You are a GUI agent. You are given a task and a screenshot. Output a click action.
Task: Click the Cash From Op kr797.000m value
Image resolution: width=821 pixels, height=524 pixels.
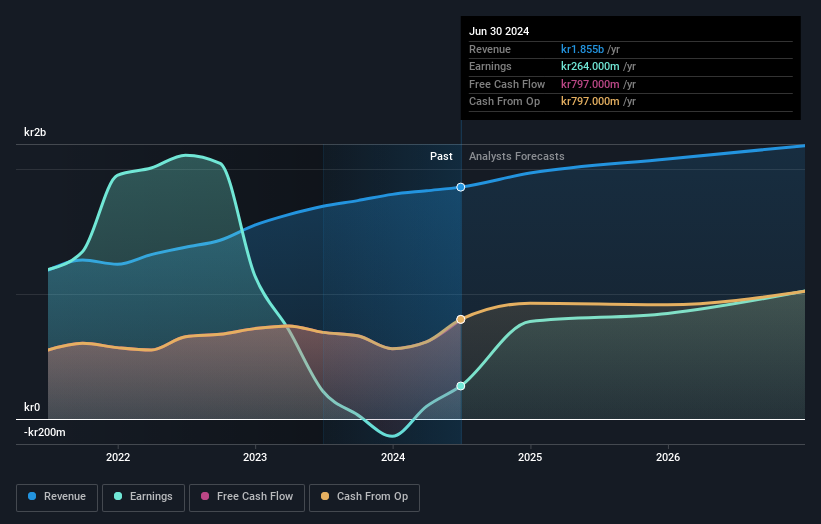pos(590,102)
